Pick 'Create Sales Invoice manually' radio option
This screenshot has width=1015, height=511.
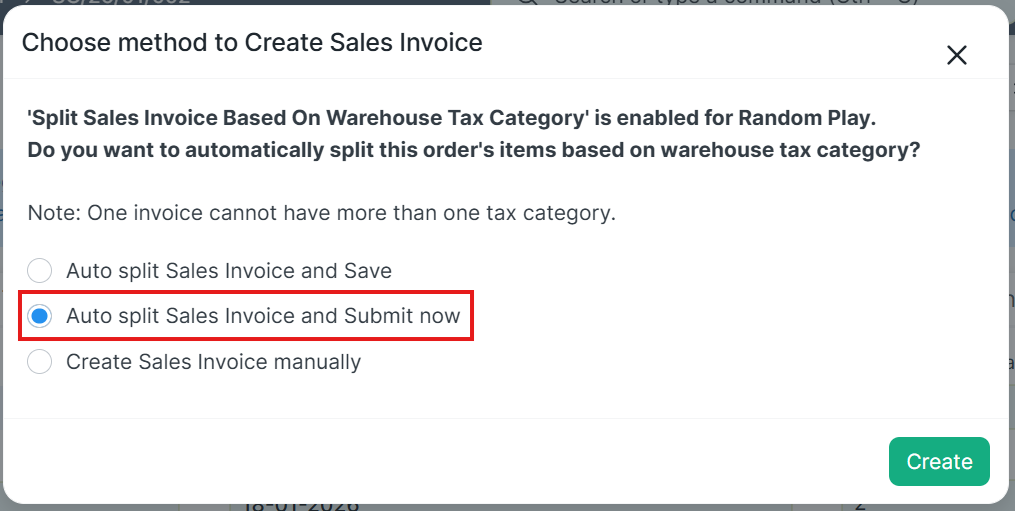tap(40, 362)
